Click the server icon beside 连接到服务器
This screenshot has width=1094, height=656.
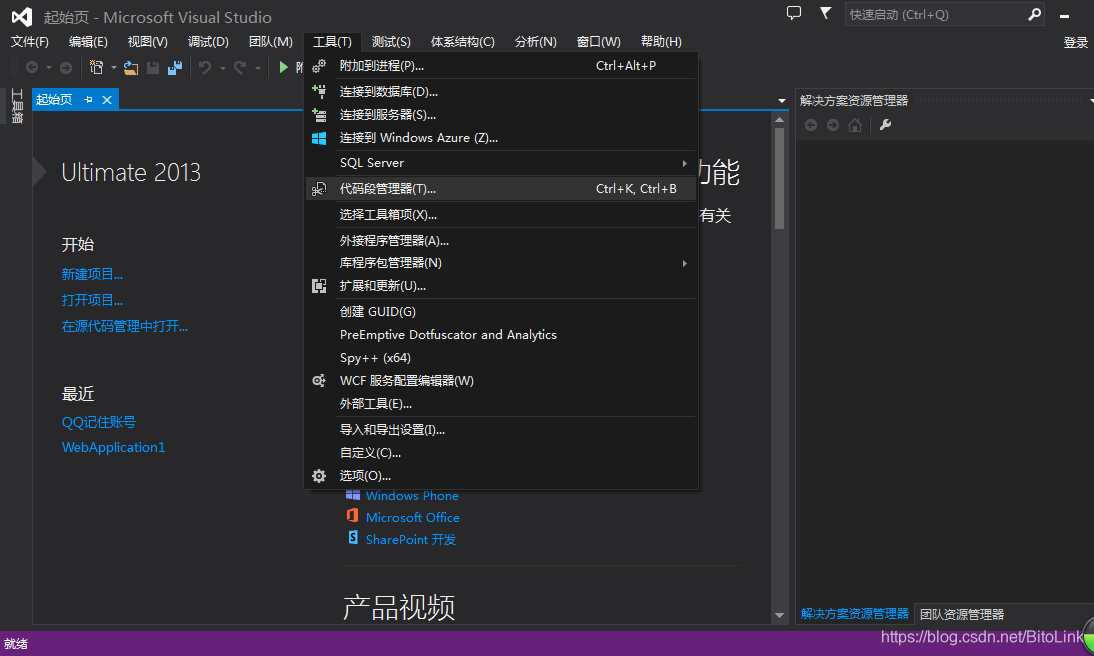point(319,115)
